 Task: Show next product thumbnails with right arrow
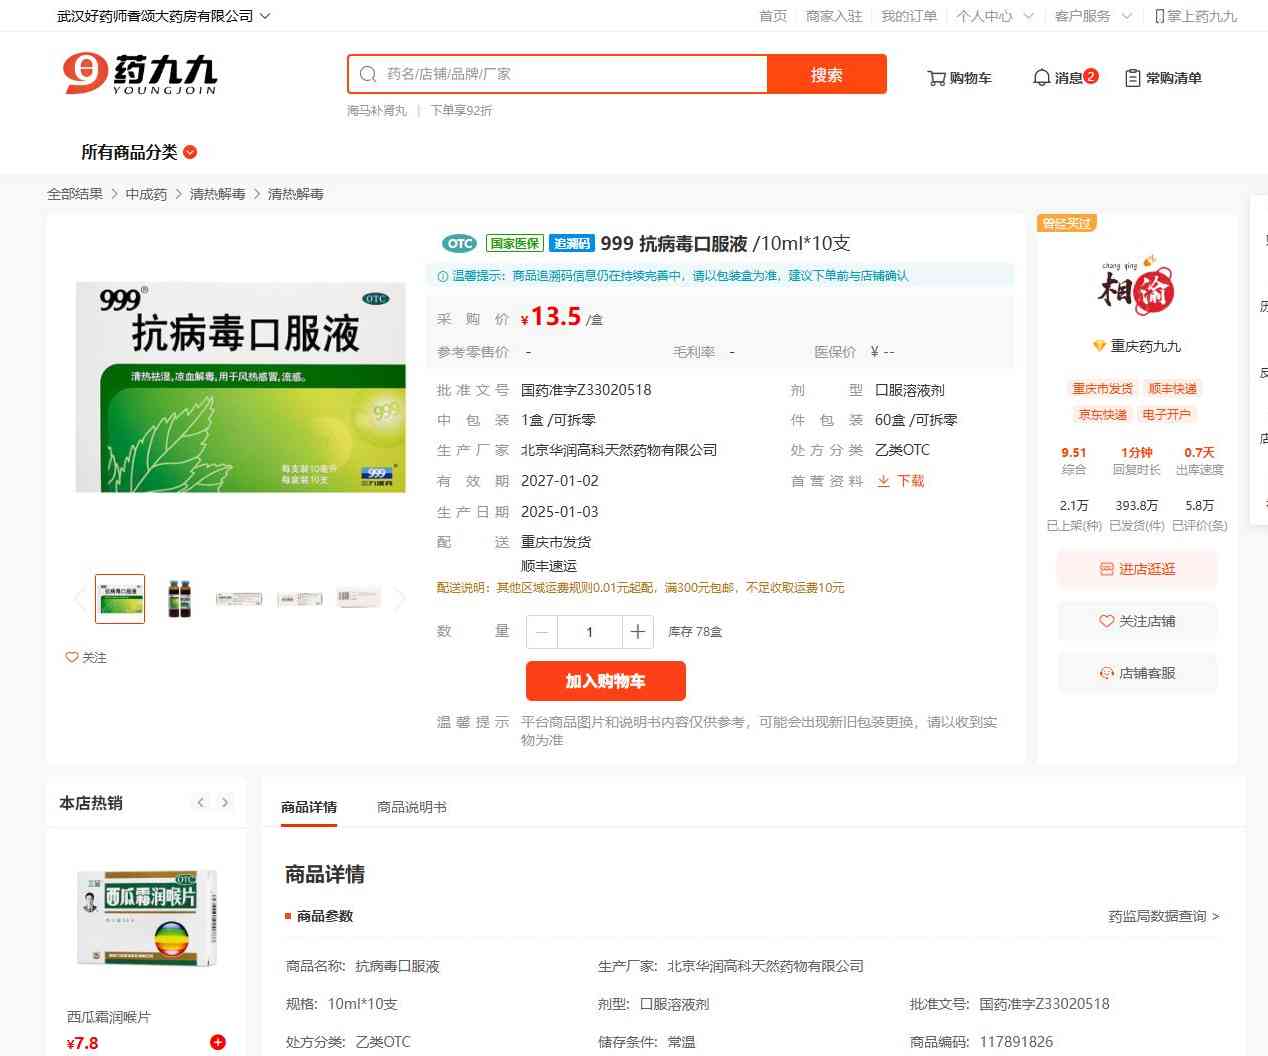[x=400, y=599]
